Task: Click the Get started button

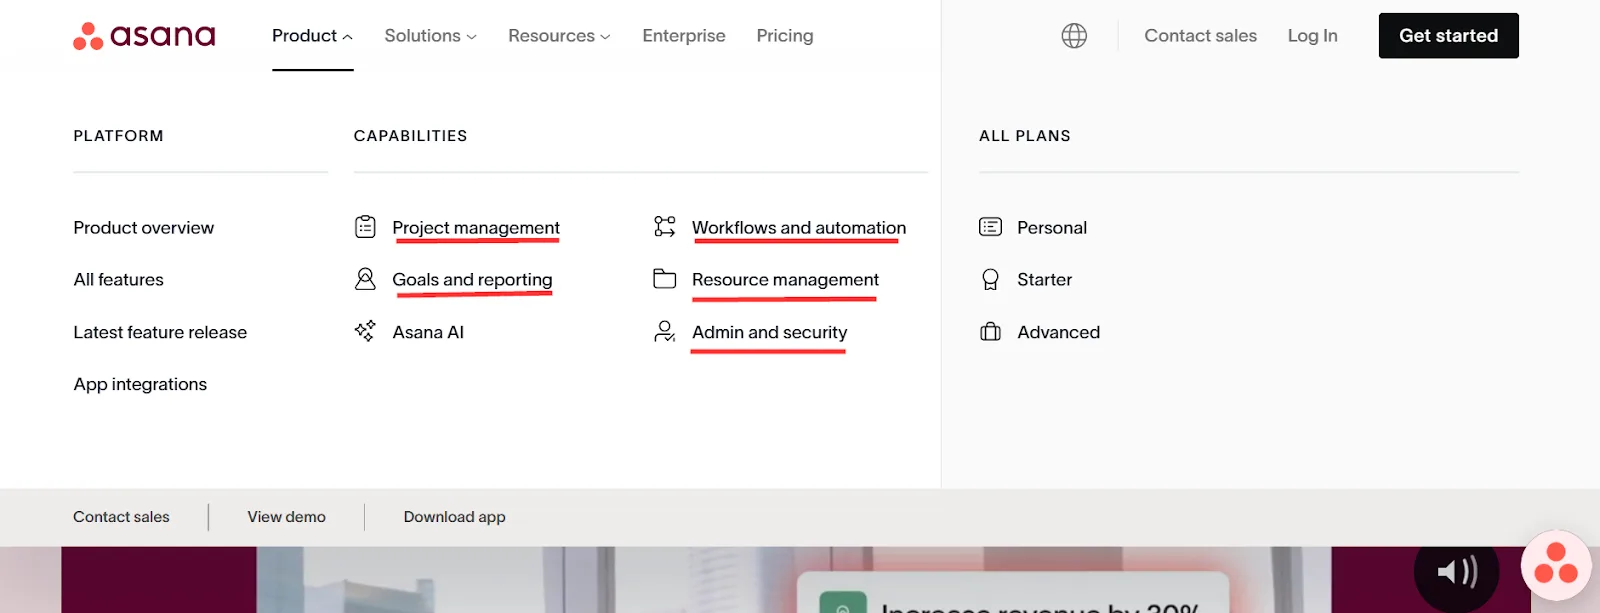Action: click(1448, 36)
